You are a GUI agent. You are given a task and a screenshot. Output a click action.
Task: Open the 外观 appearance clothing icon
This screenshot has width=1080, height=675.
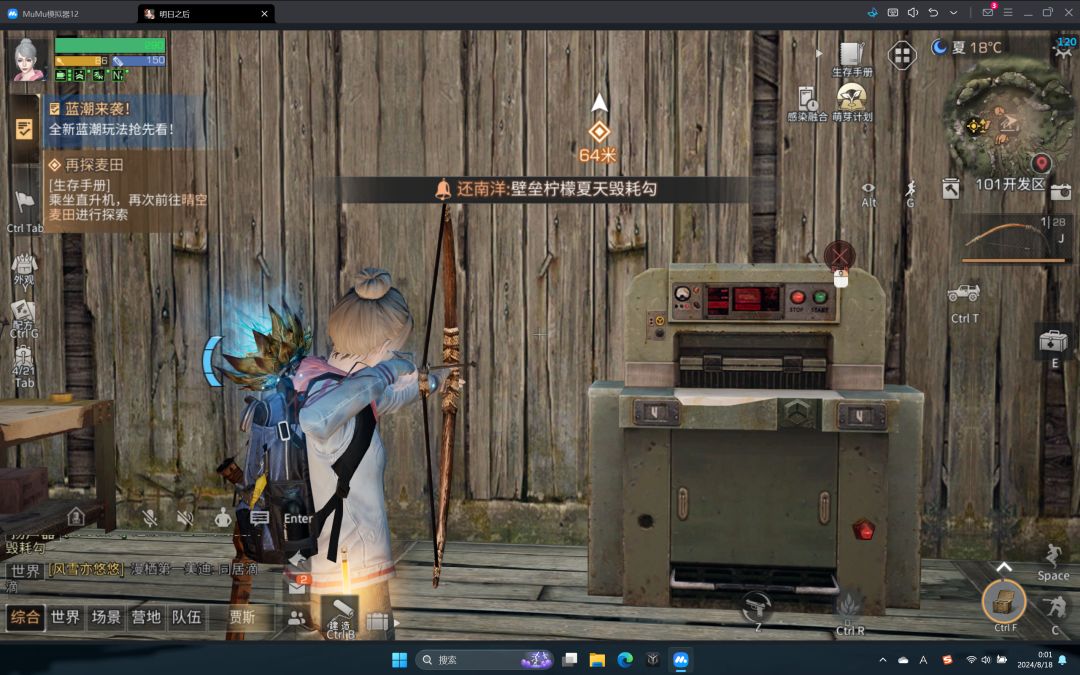24,269
